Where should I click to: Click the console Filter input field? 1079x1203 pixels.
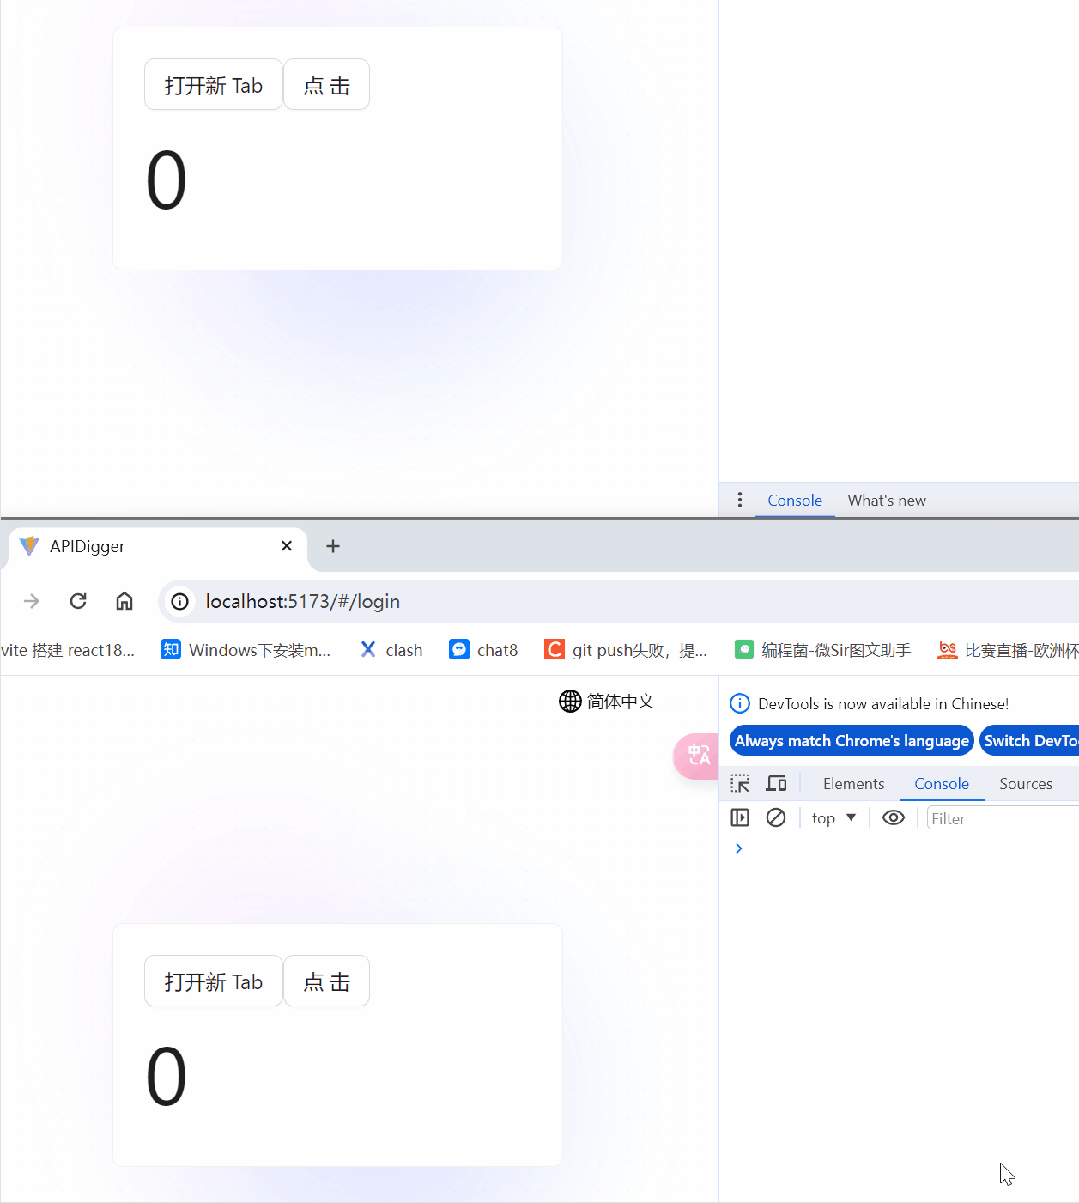tap(1000, 818)
